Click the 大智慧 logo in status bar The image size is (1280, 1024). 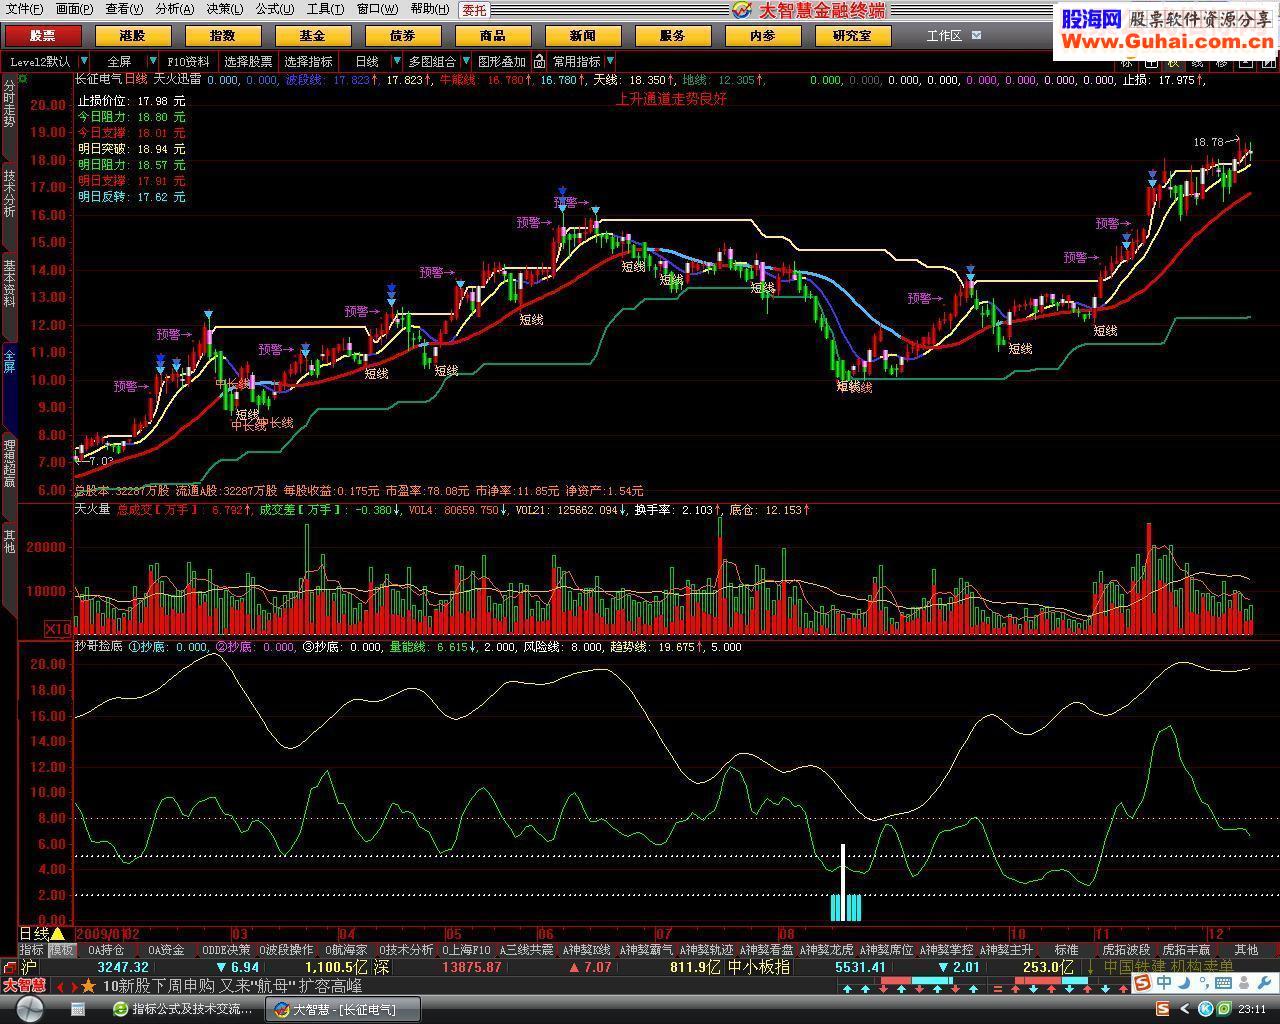point(24,985)
